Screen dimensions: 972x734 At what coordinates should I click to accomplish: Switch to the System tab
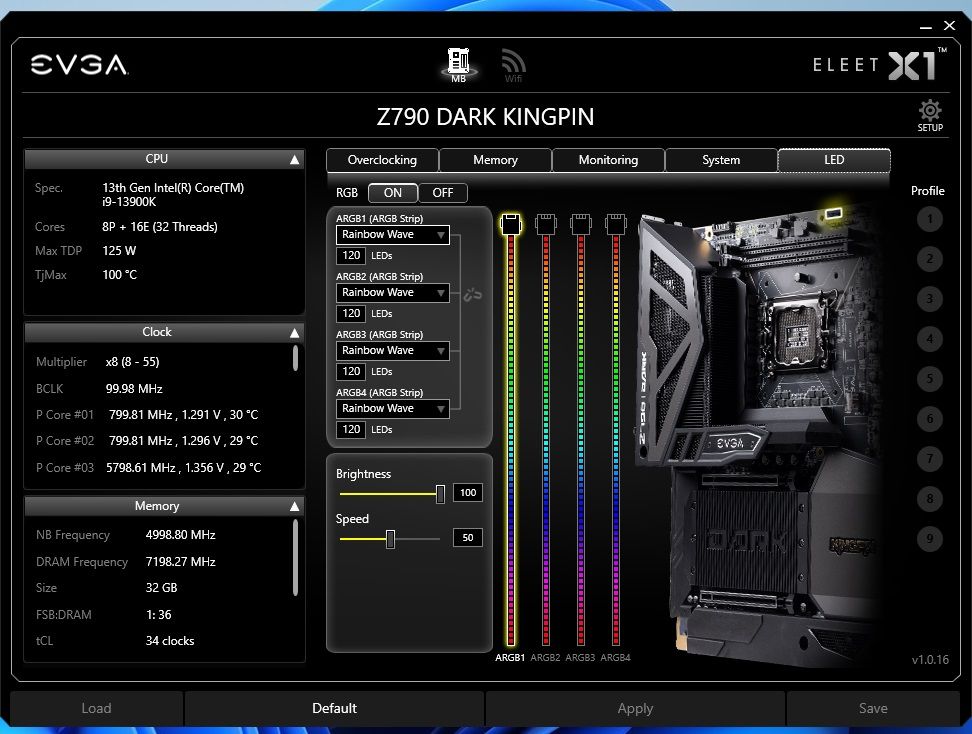pos(721,160)
